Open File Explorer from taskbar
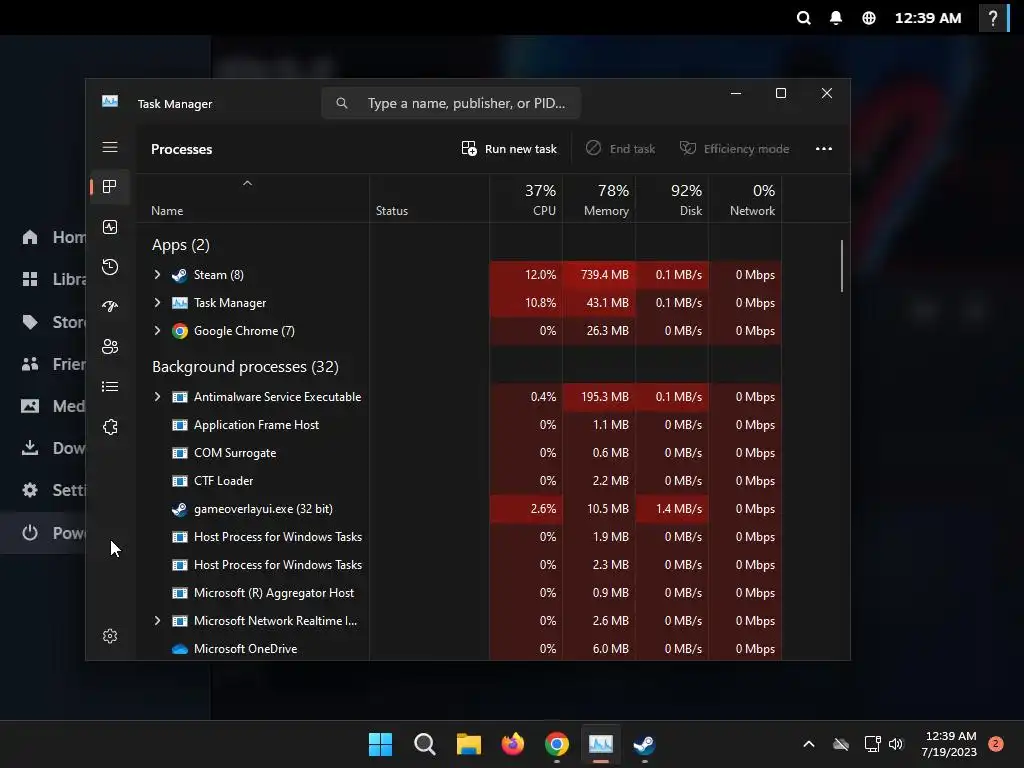This screenshot has height=768, width=1024. pyautogui.click(x=468, y=744)
